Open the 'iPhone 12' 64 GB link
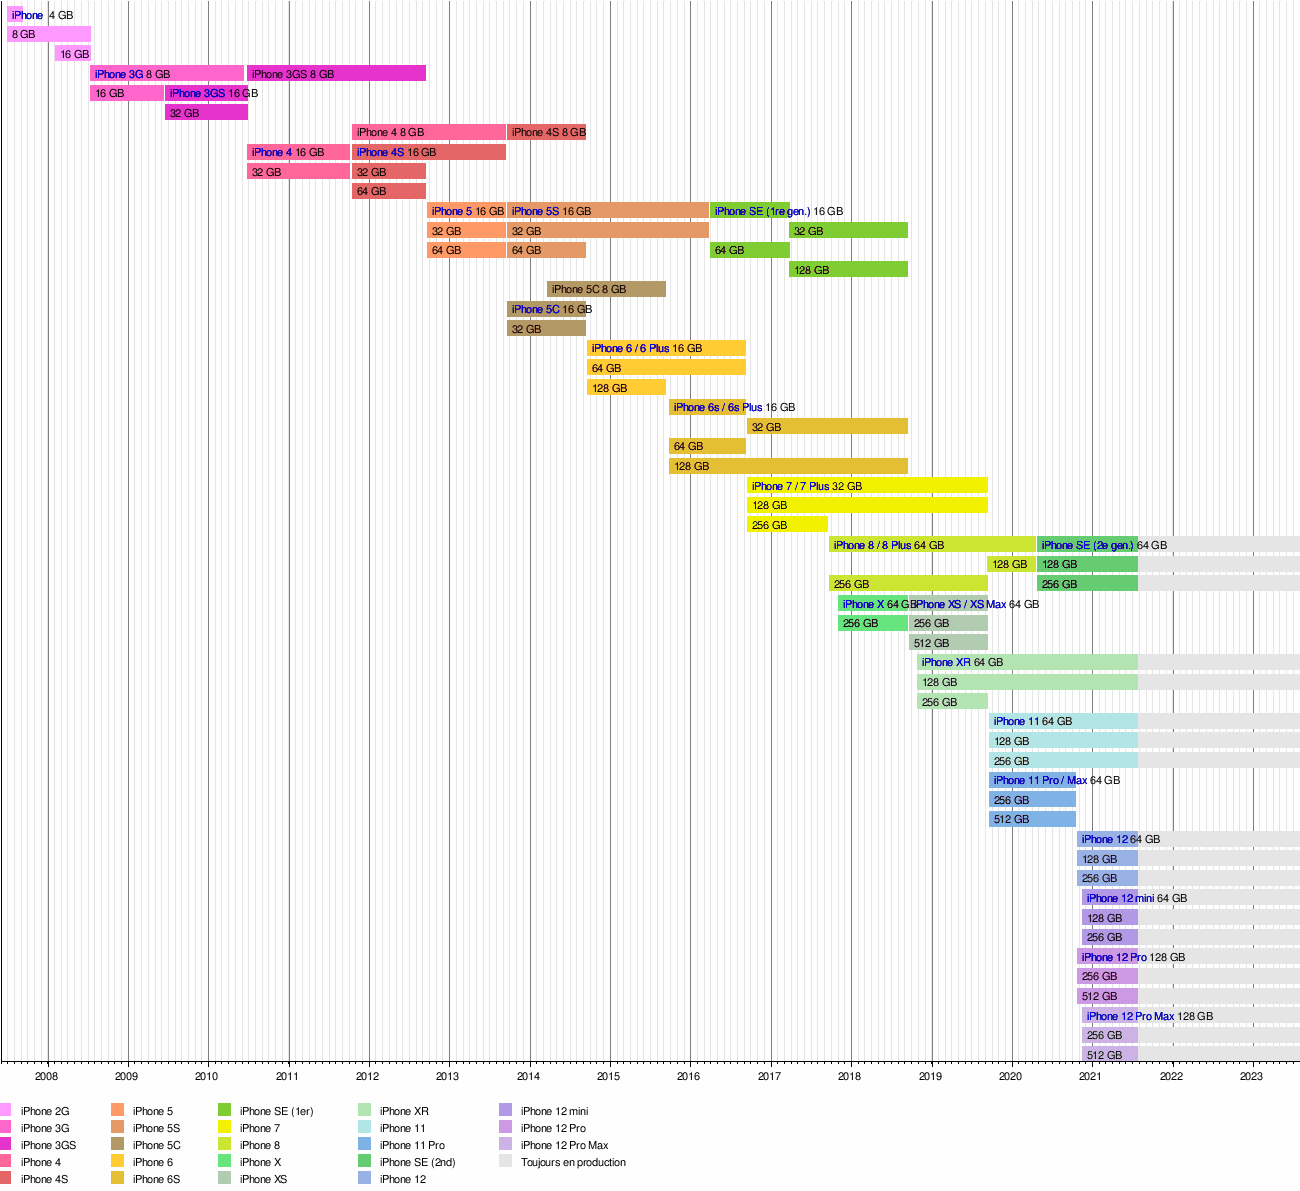 tap(1104, 839)
